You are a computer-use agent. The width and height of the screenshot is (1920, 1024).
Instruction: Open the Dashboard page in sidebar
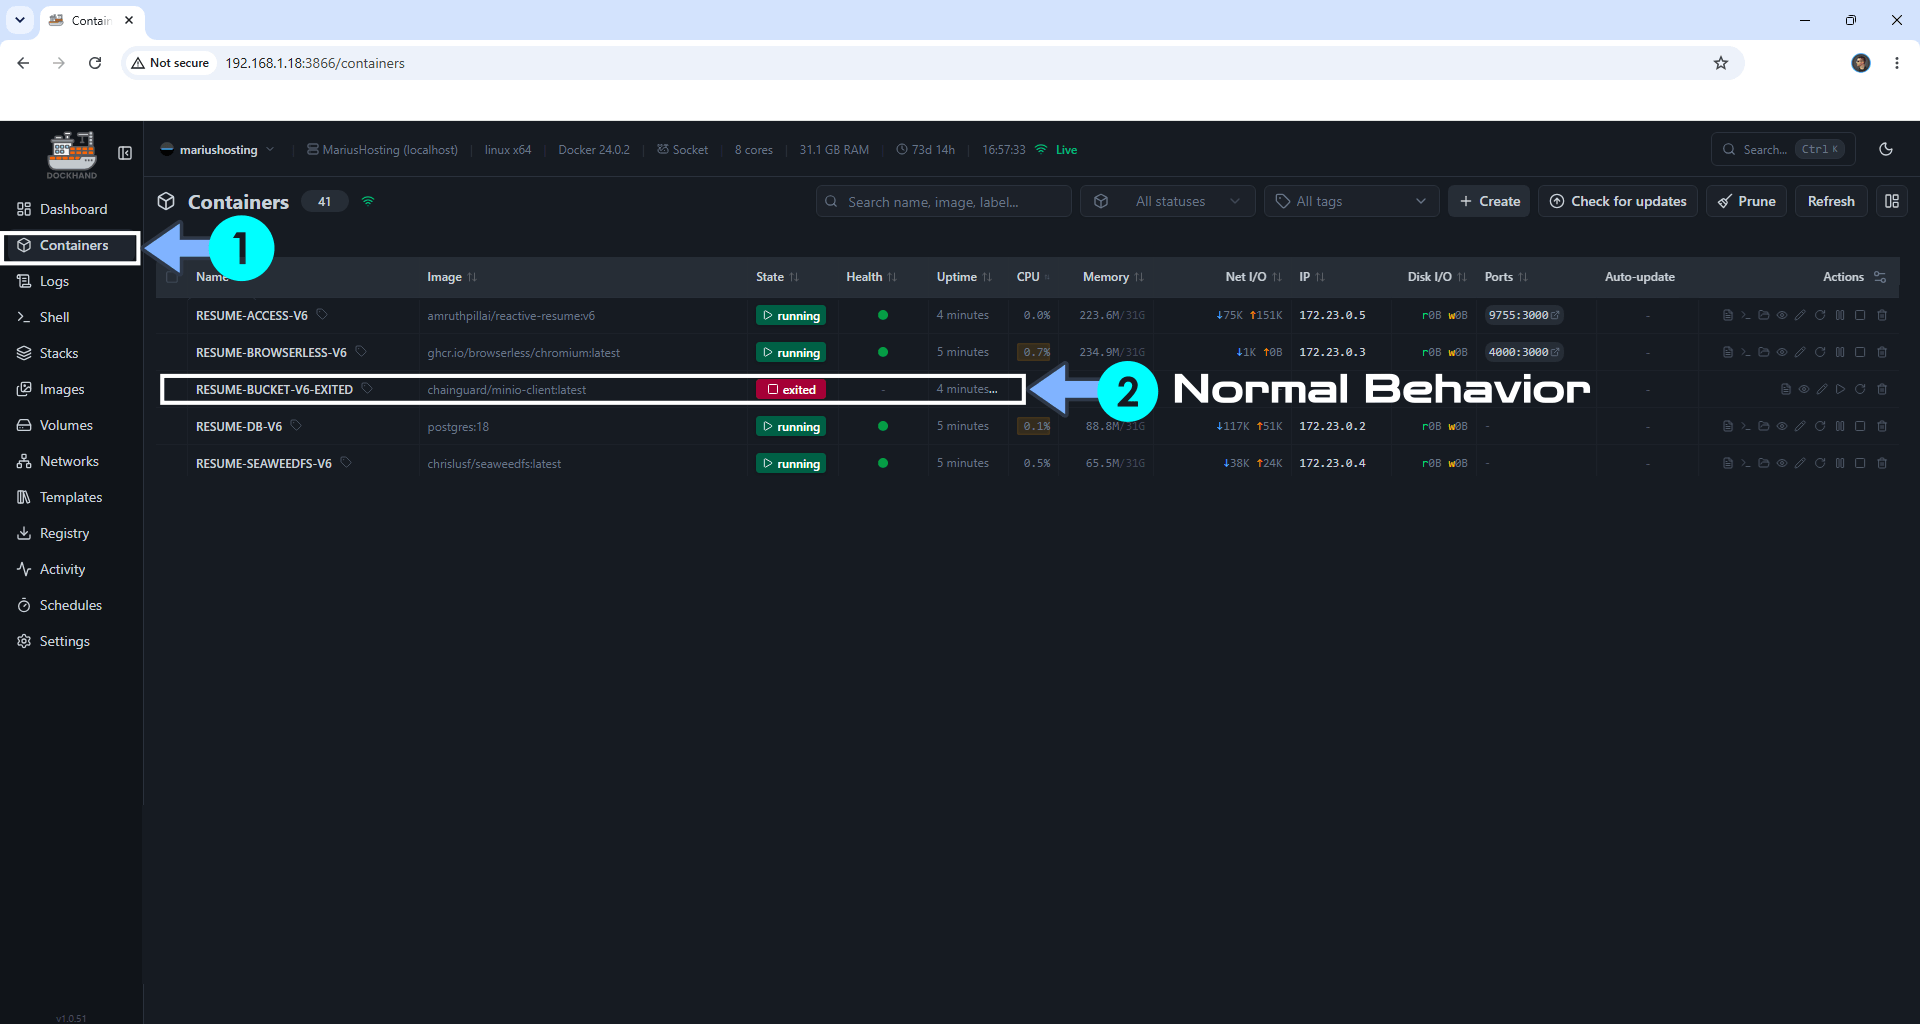point(71,209)
